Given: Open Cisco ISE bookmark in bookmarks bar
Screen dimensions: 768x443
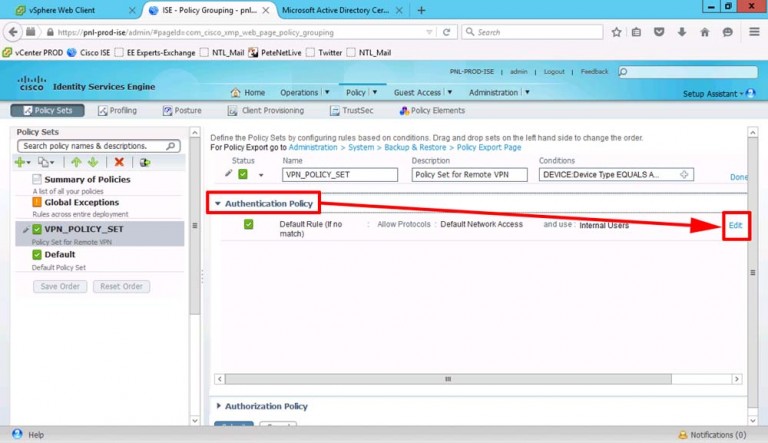Looking at the screenshot, I should coord(88,52).
